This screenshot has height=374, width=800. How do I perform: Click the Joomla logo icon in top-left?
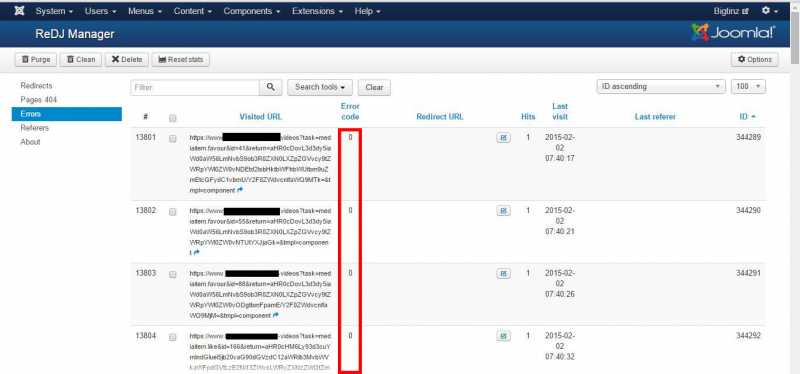pyautogui.click(x=19, y=11)
